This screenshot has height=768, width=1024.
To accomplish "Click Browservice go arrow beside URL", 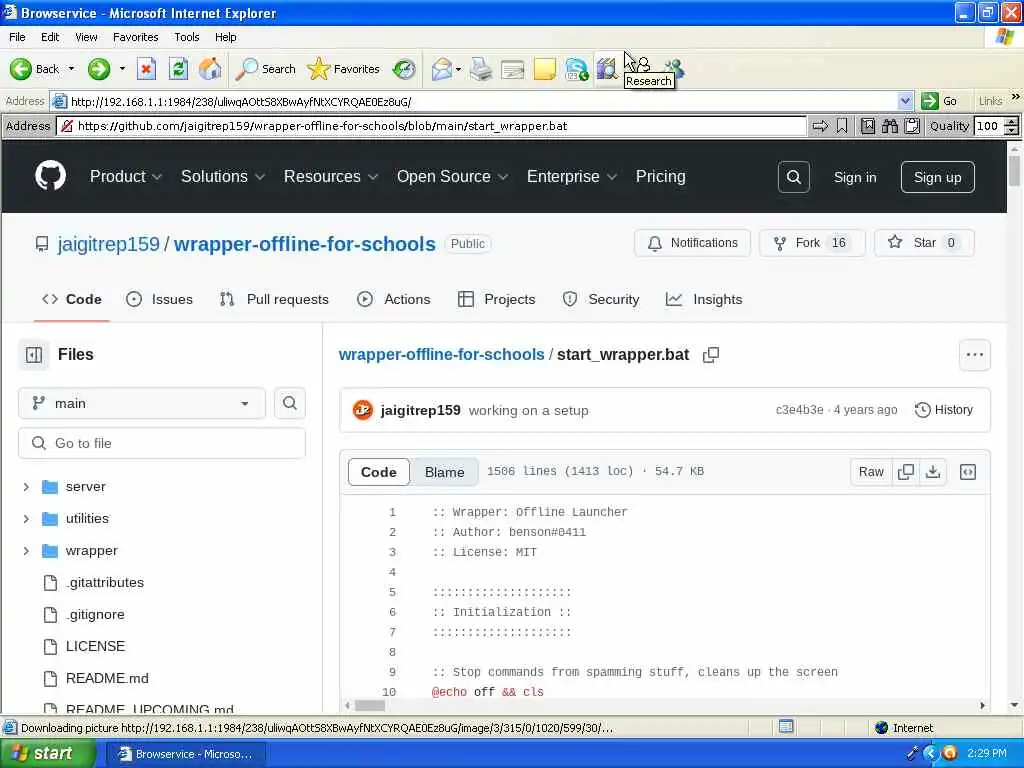I will pos(820,126).
